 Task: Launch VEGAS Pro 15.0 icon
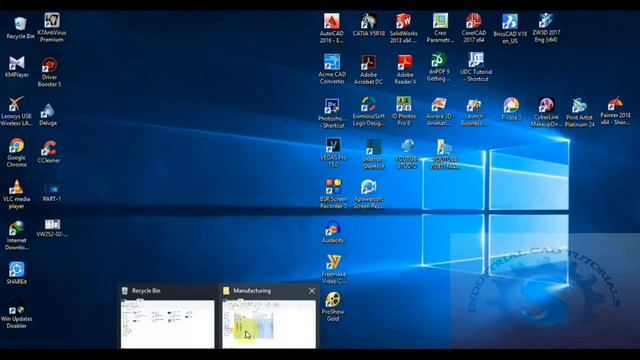(333, 152)
